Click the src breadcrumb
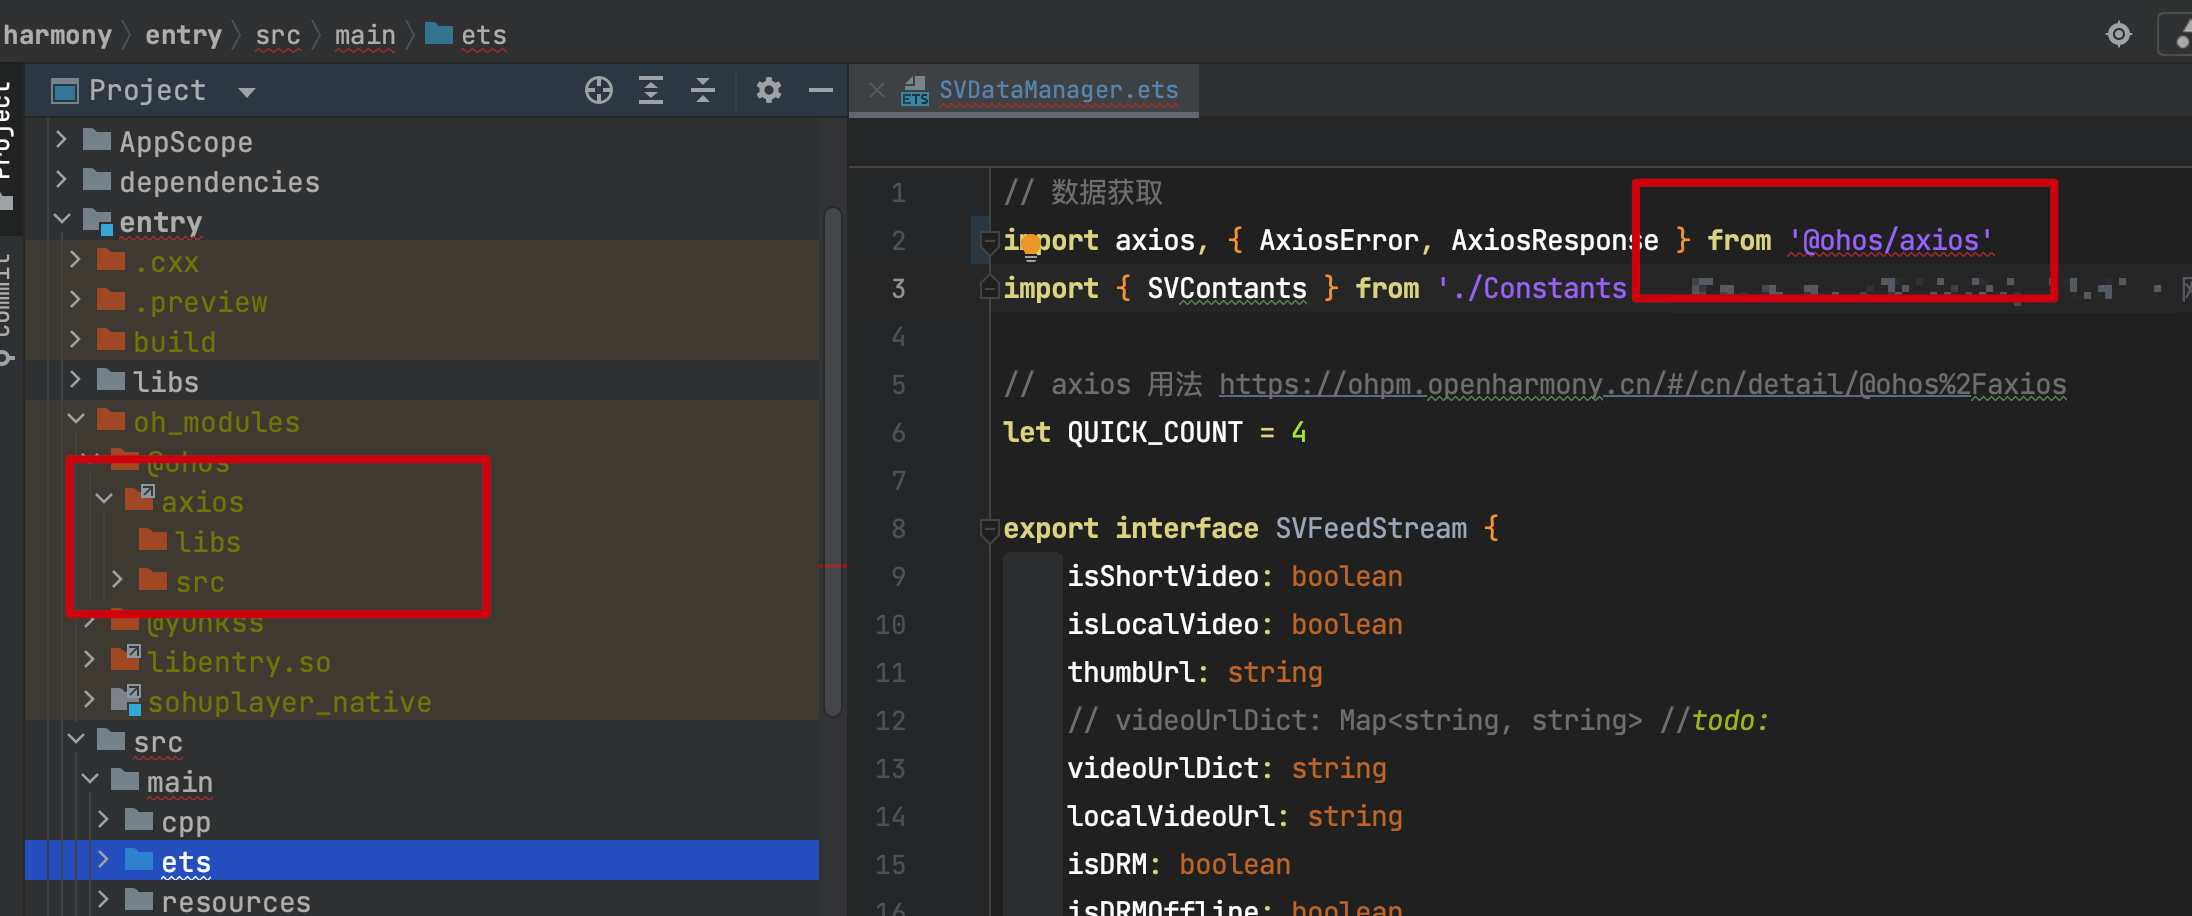2192x916 pixels. click(x=278, y=35)
